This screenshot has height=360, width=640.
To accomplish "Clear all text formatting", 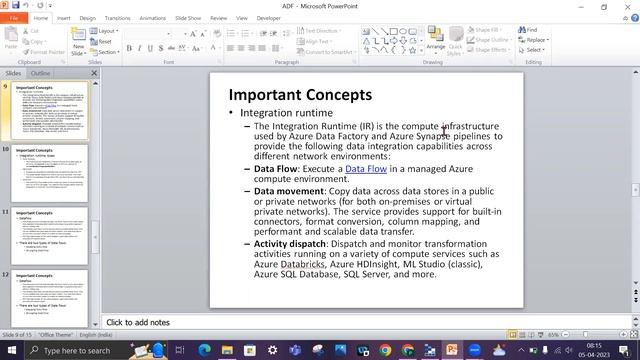I will click(217, 34).
